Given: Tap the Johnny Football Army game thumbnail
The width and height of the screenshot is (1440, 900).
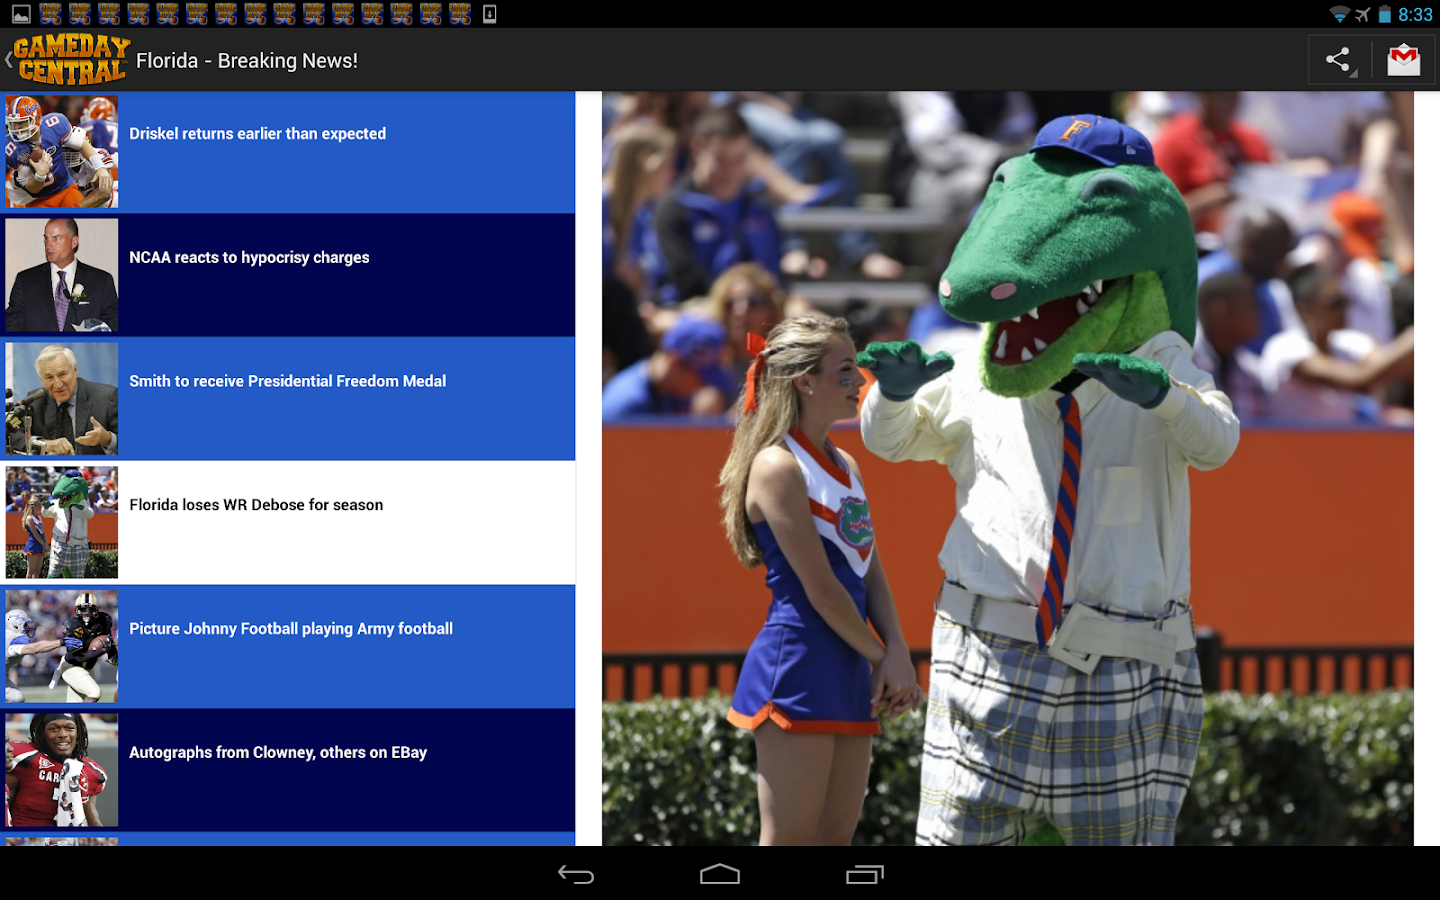Looking at the screenshot, I should click(x=62, y=647).
